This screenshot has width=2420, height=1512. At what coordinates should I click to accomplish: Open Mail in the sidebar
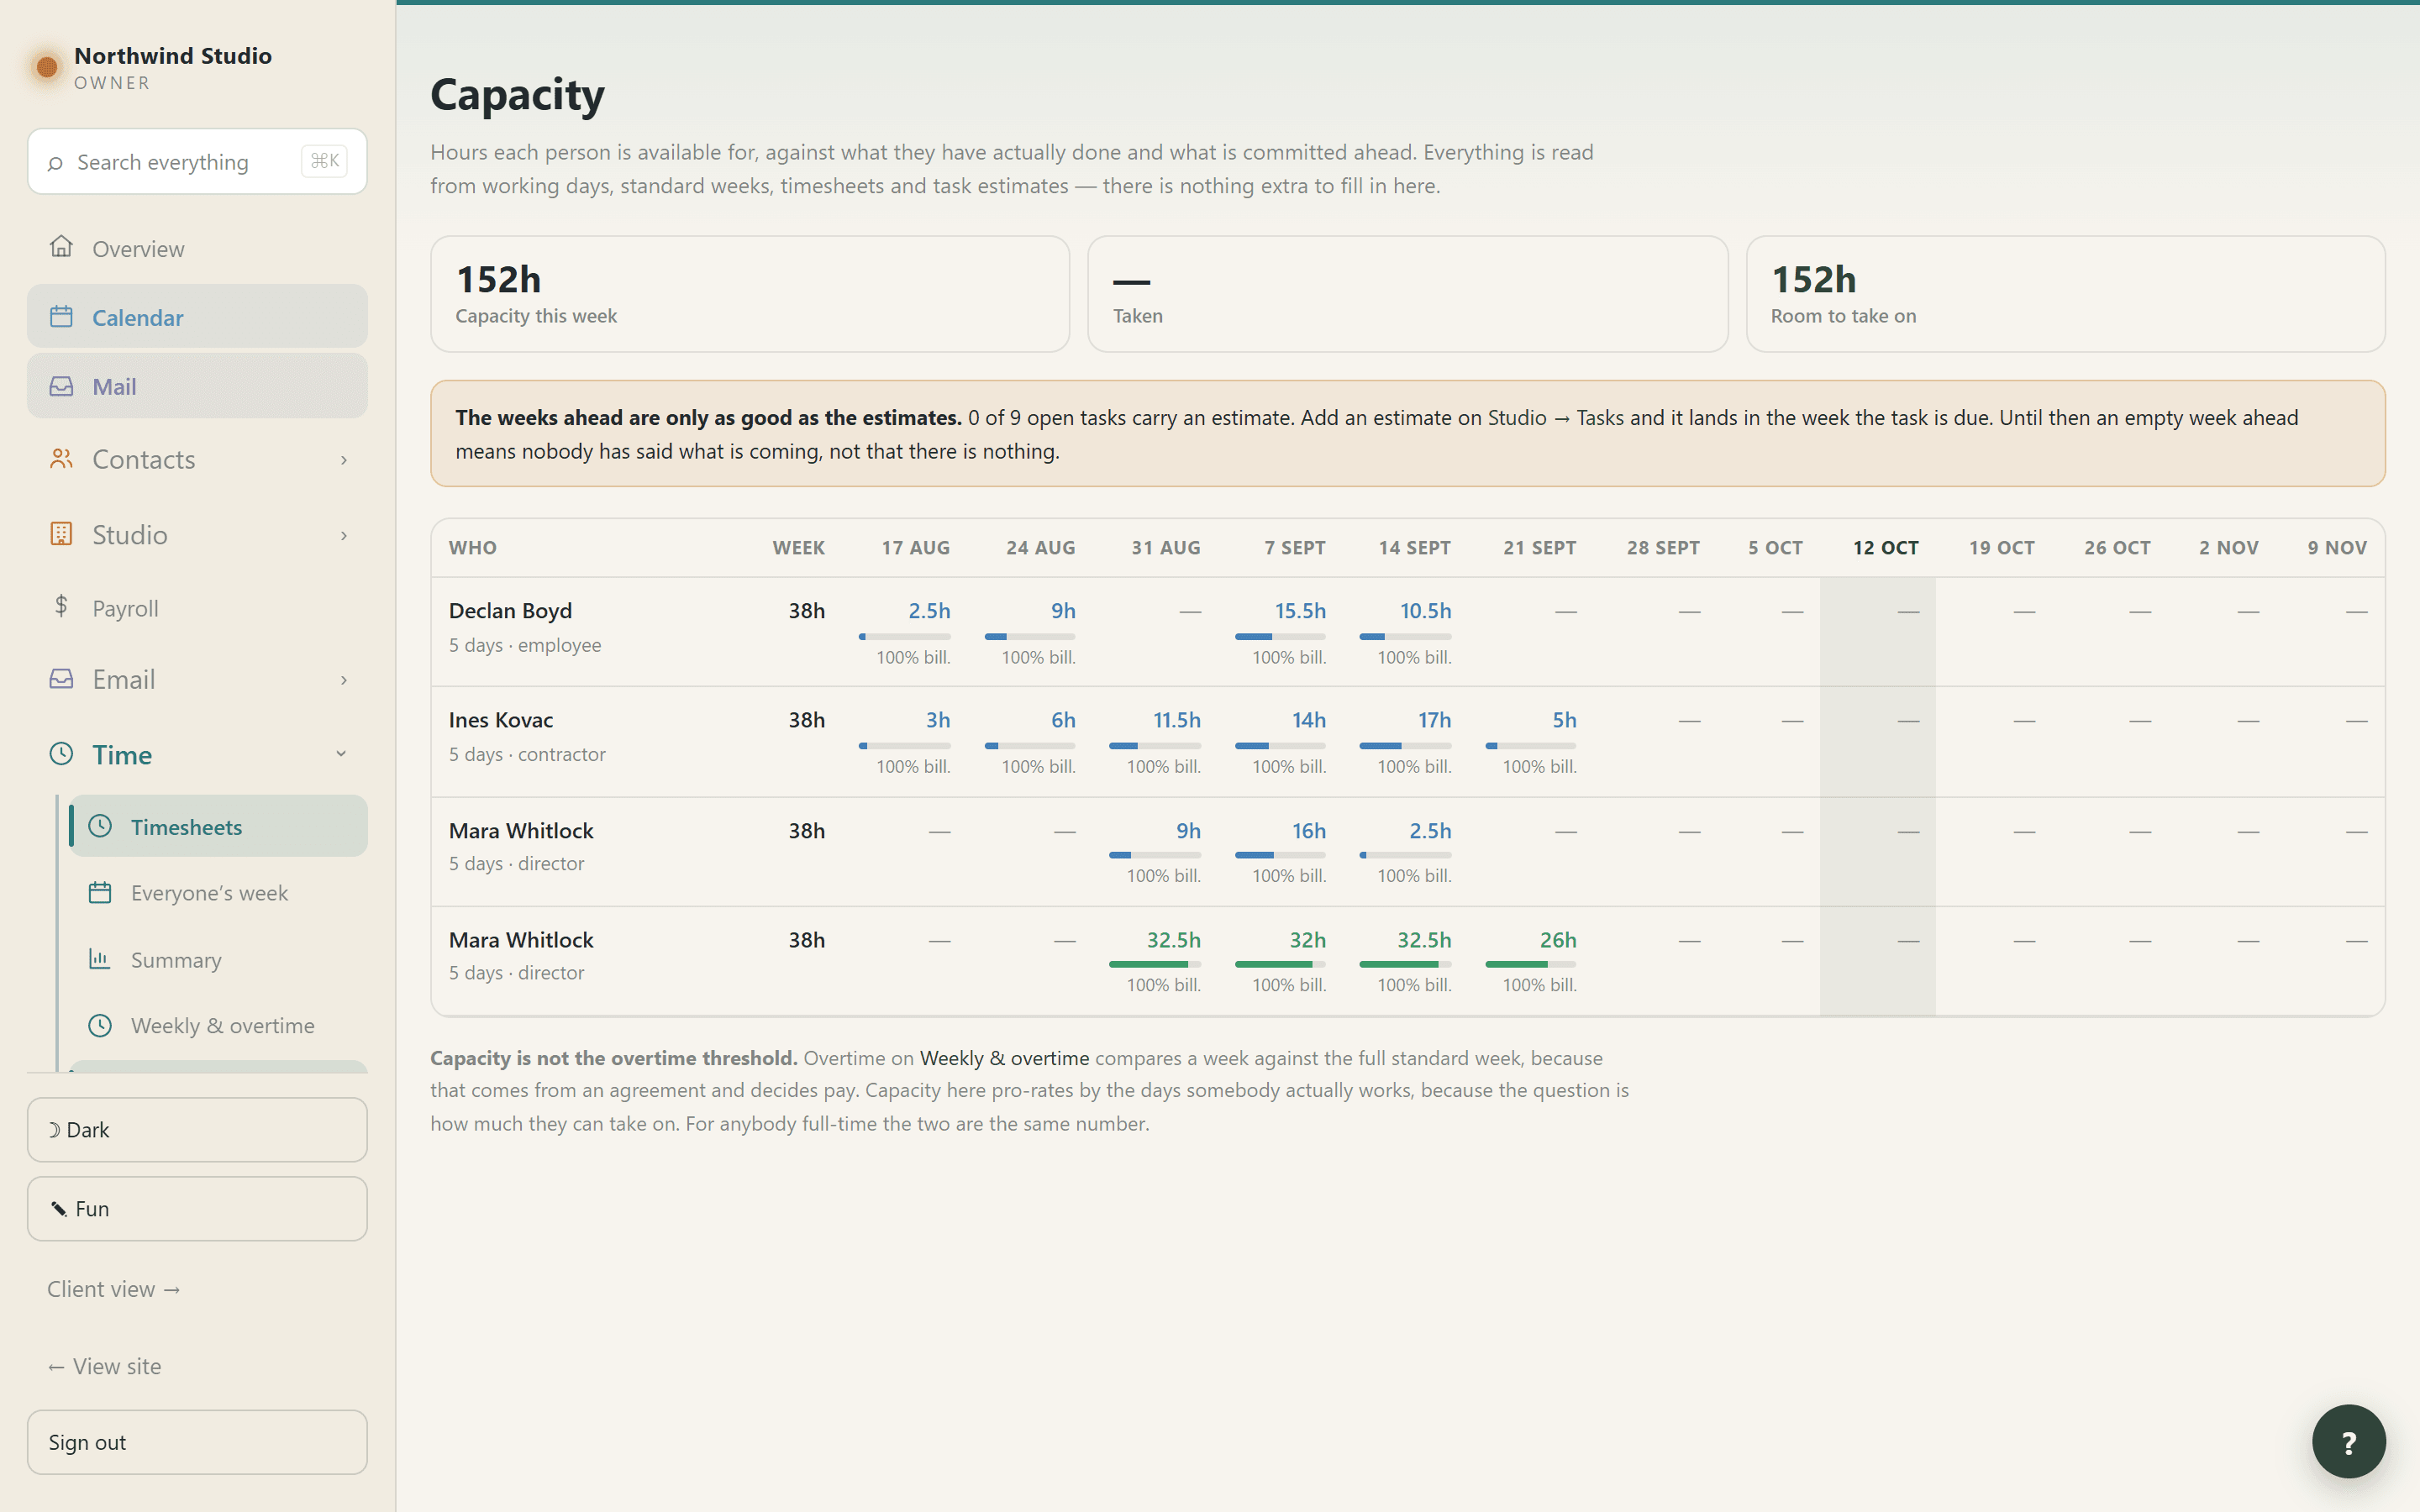point(197,386)
